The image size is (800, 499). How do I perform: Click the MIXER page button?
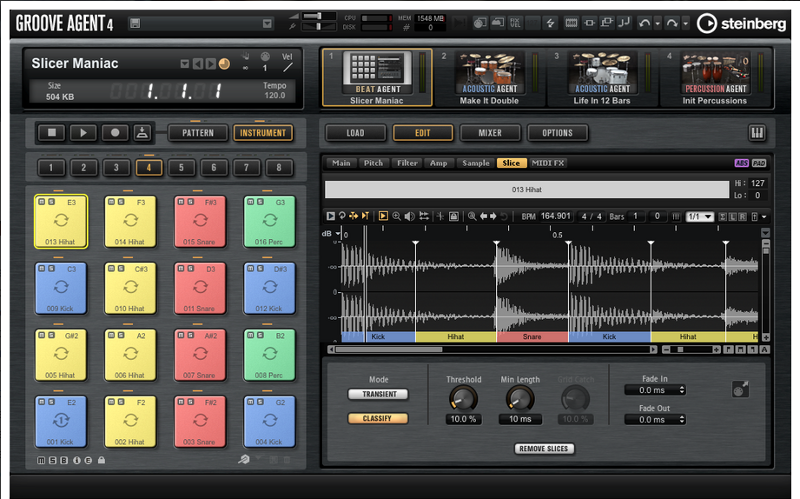click(x=490, y=133)
